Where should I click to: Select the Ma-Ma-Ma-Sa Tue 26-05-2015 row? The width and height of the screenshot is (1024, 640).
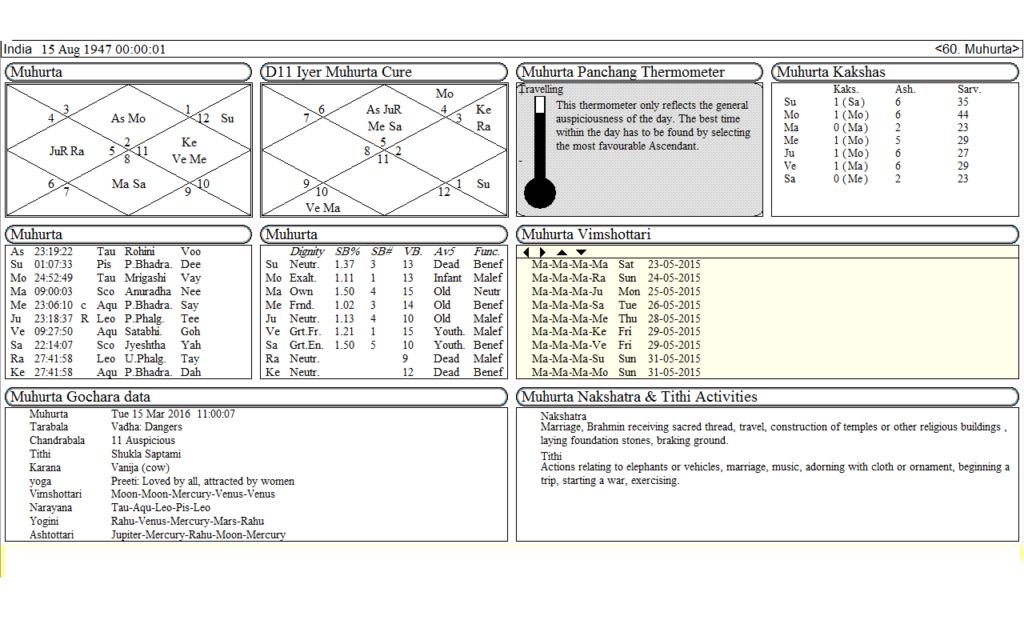pos(616,305)
